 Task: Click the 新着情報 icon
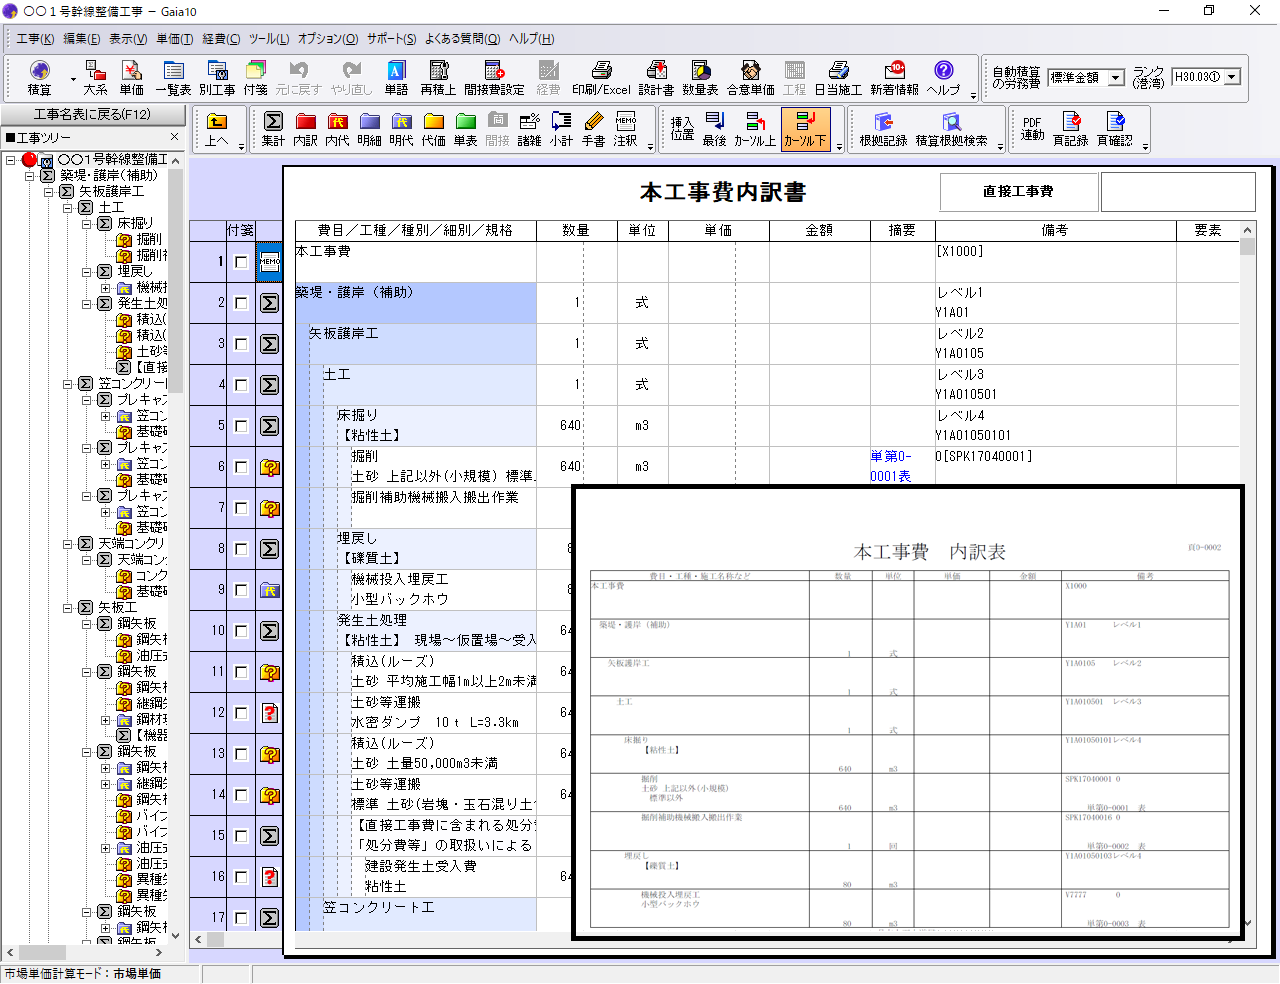tap(894, 77)
